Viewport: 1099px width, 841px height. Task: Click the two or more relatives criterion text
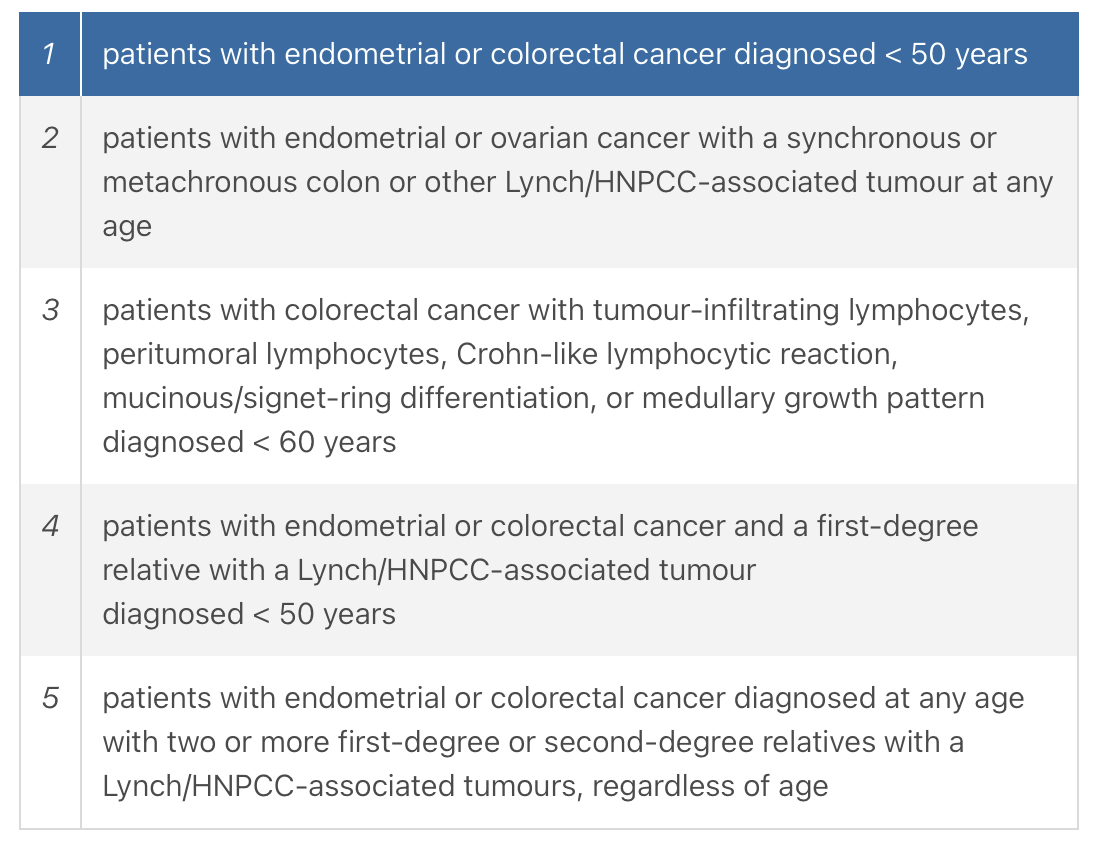click(x=564, y=742)
